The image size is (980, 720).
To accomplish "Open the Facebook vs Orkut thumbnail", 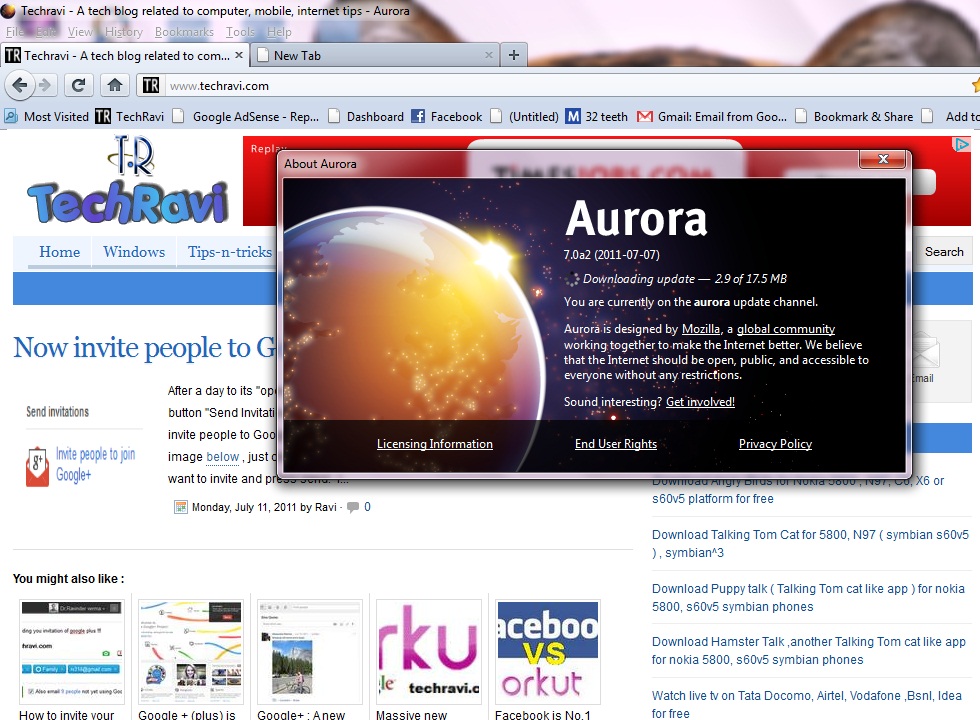I will (x=548, y=652).
